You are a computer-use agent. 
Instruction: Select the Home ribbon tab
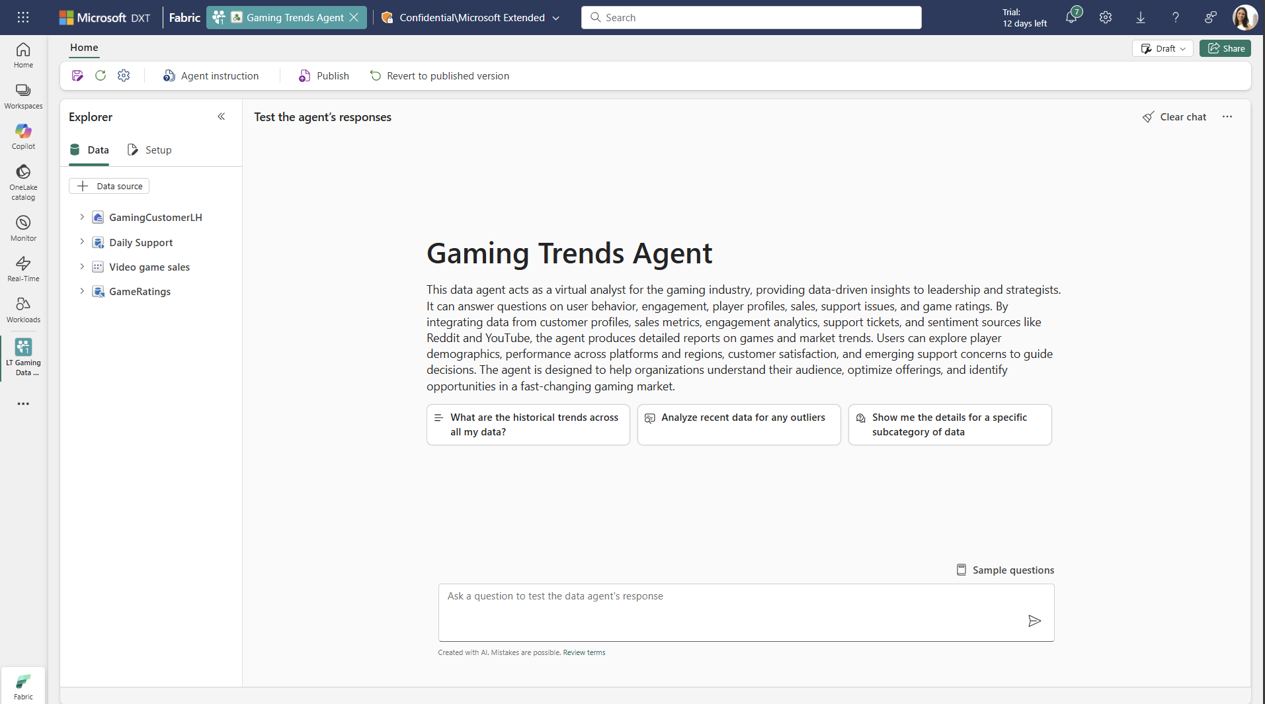pos(84,47)
